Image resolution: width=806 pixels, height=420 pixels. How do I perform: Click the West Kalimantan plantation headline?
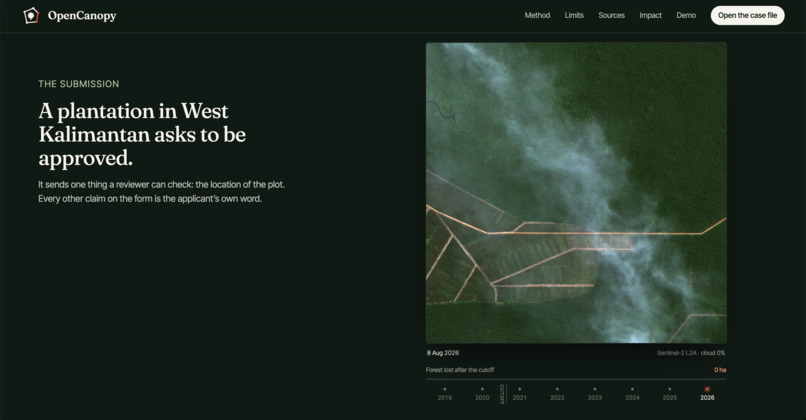tap(142, 135)
